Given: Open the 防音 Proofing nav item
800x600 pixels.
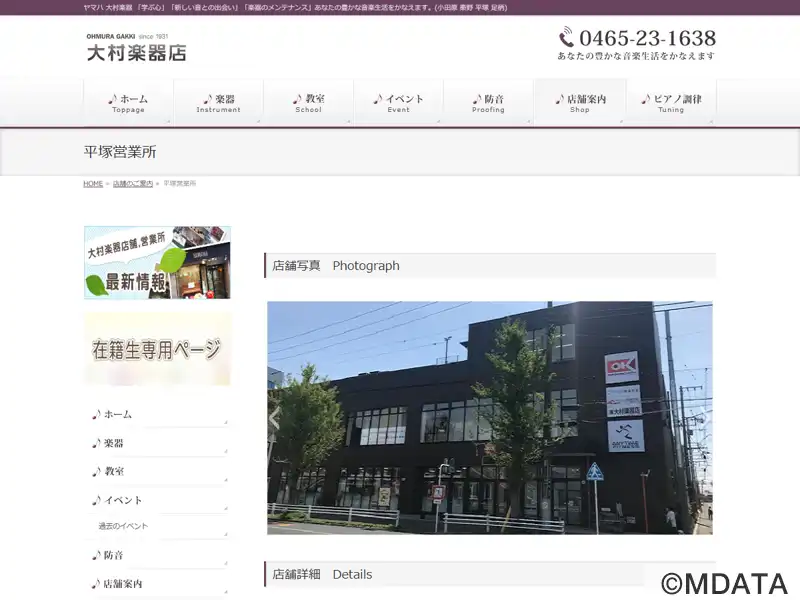Looking at the screenshot, I should (x=488, y=102).
